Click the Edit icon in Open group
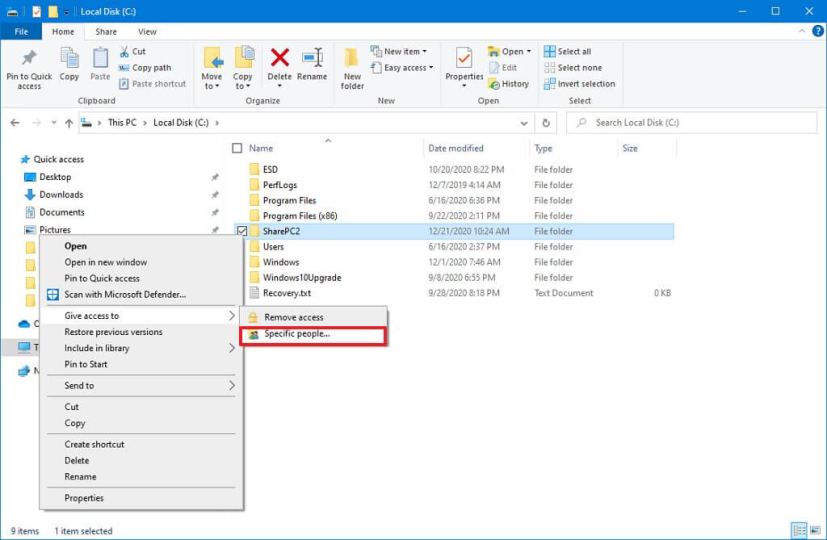Image resolution: width=827 pixels, height=540 pixels. pos(494,68)
